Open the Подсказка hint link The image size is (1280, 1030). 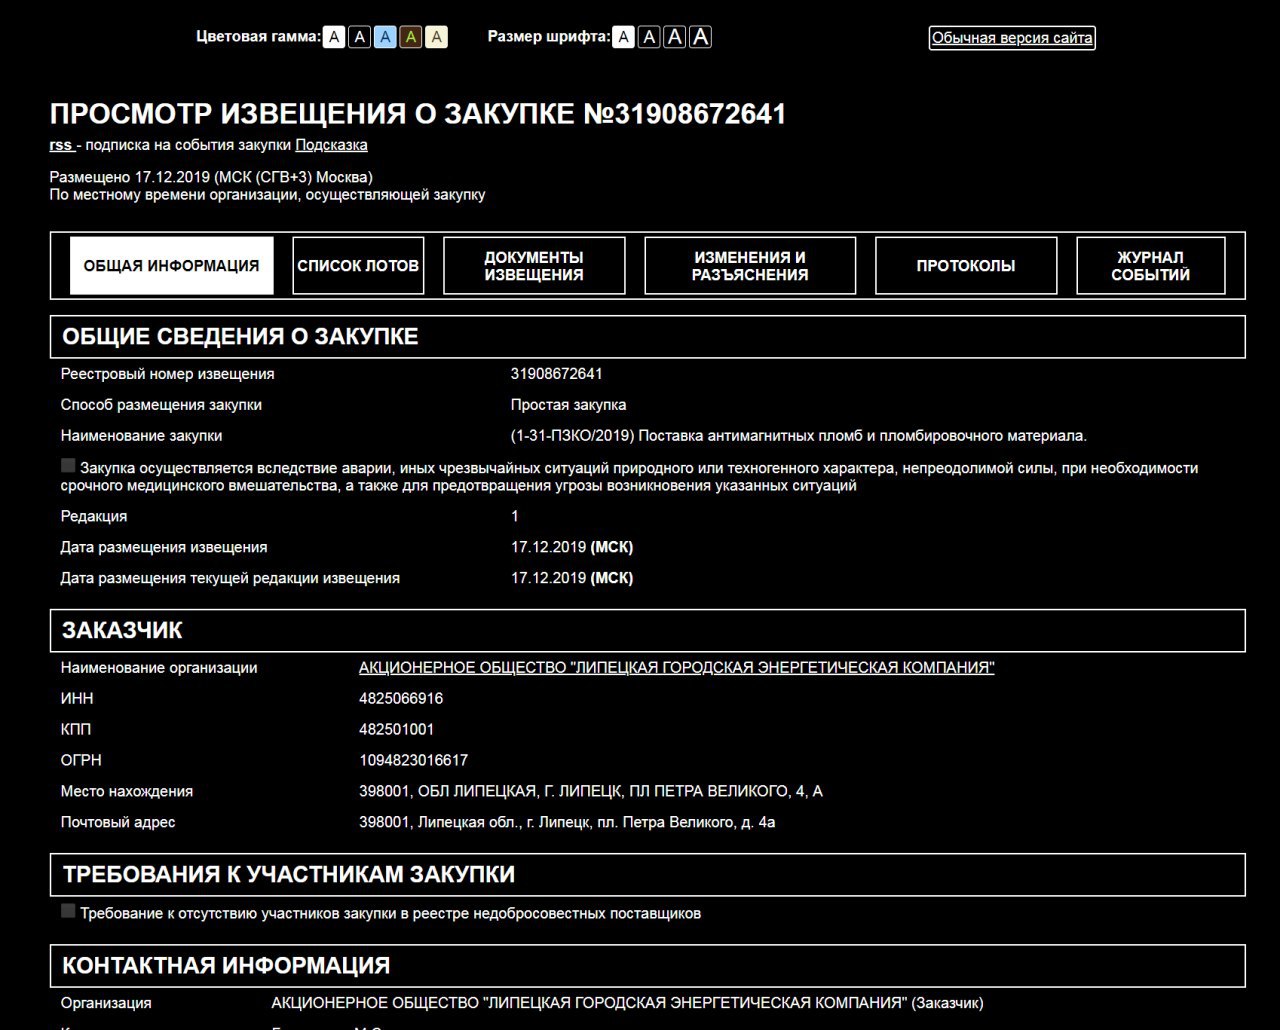pyautogui.click(x=331, y=145)
